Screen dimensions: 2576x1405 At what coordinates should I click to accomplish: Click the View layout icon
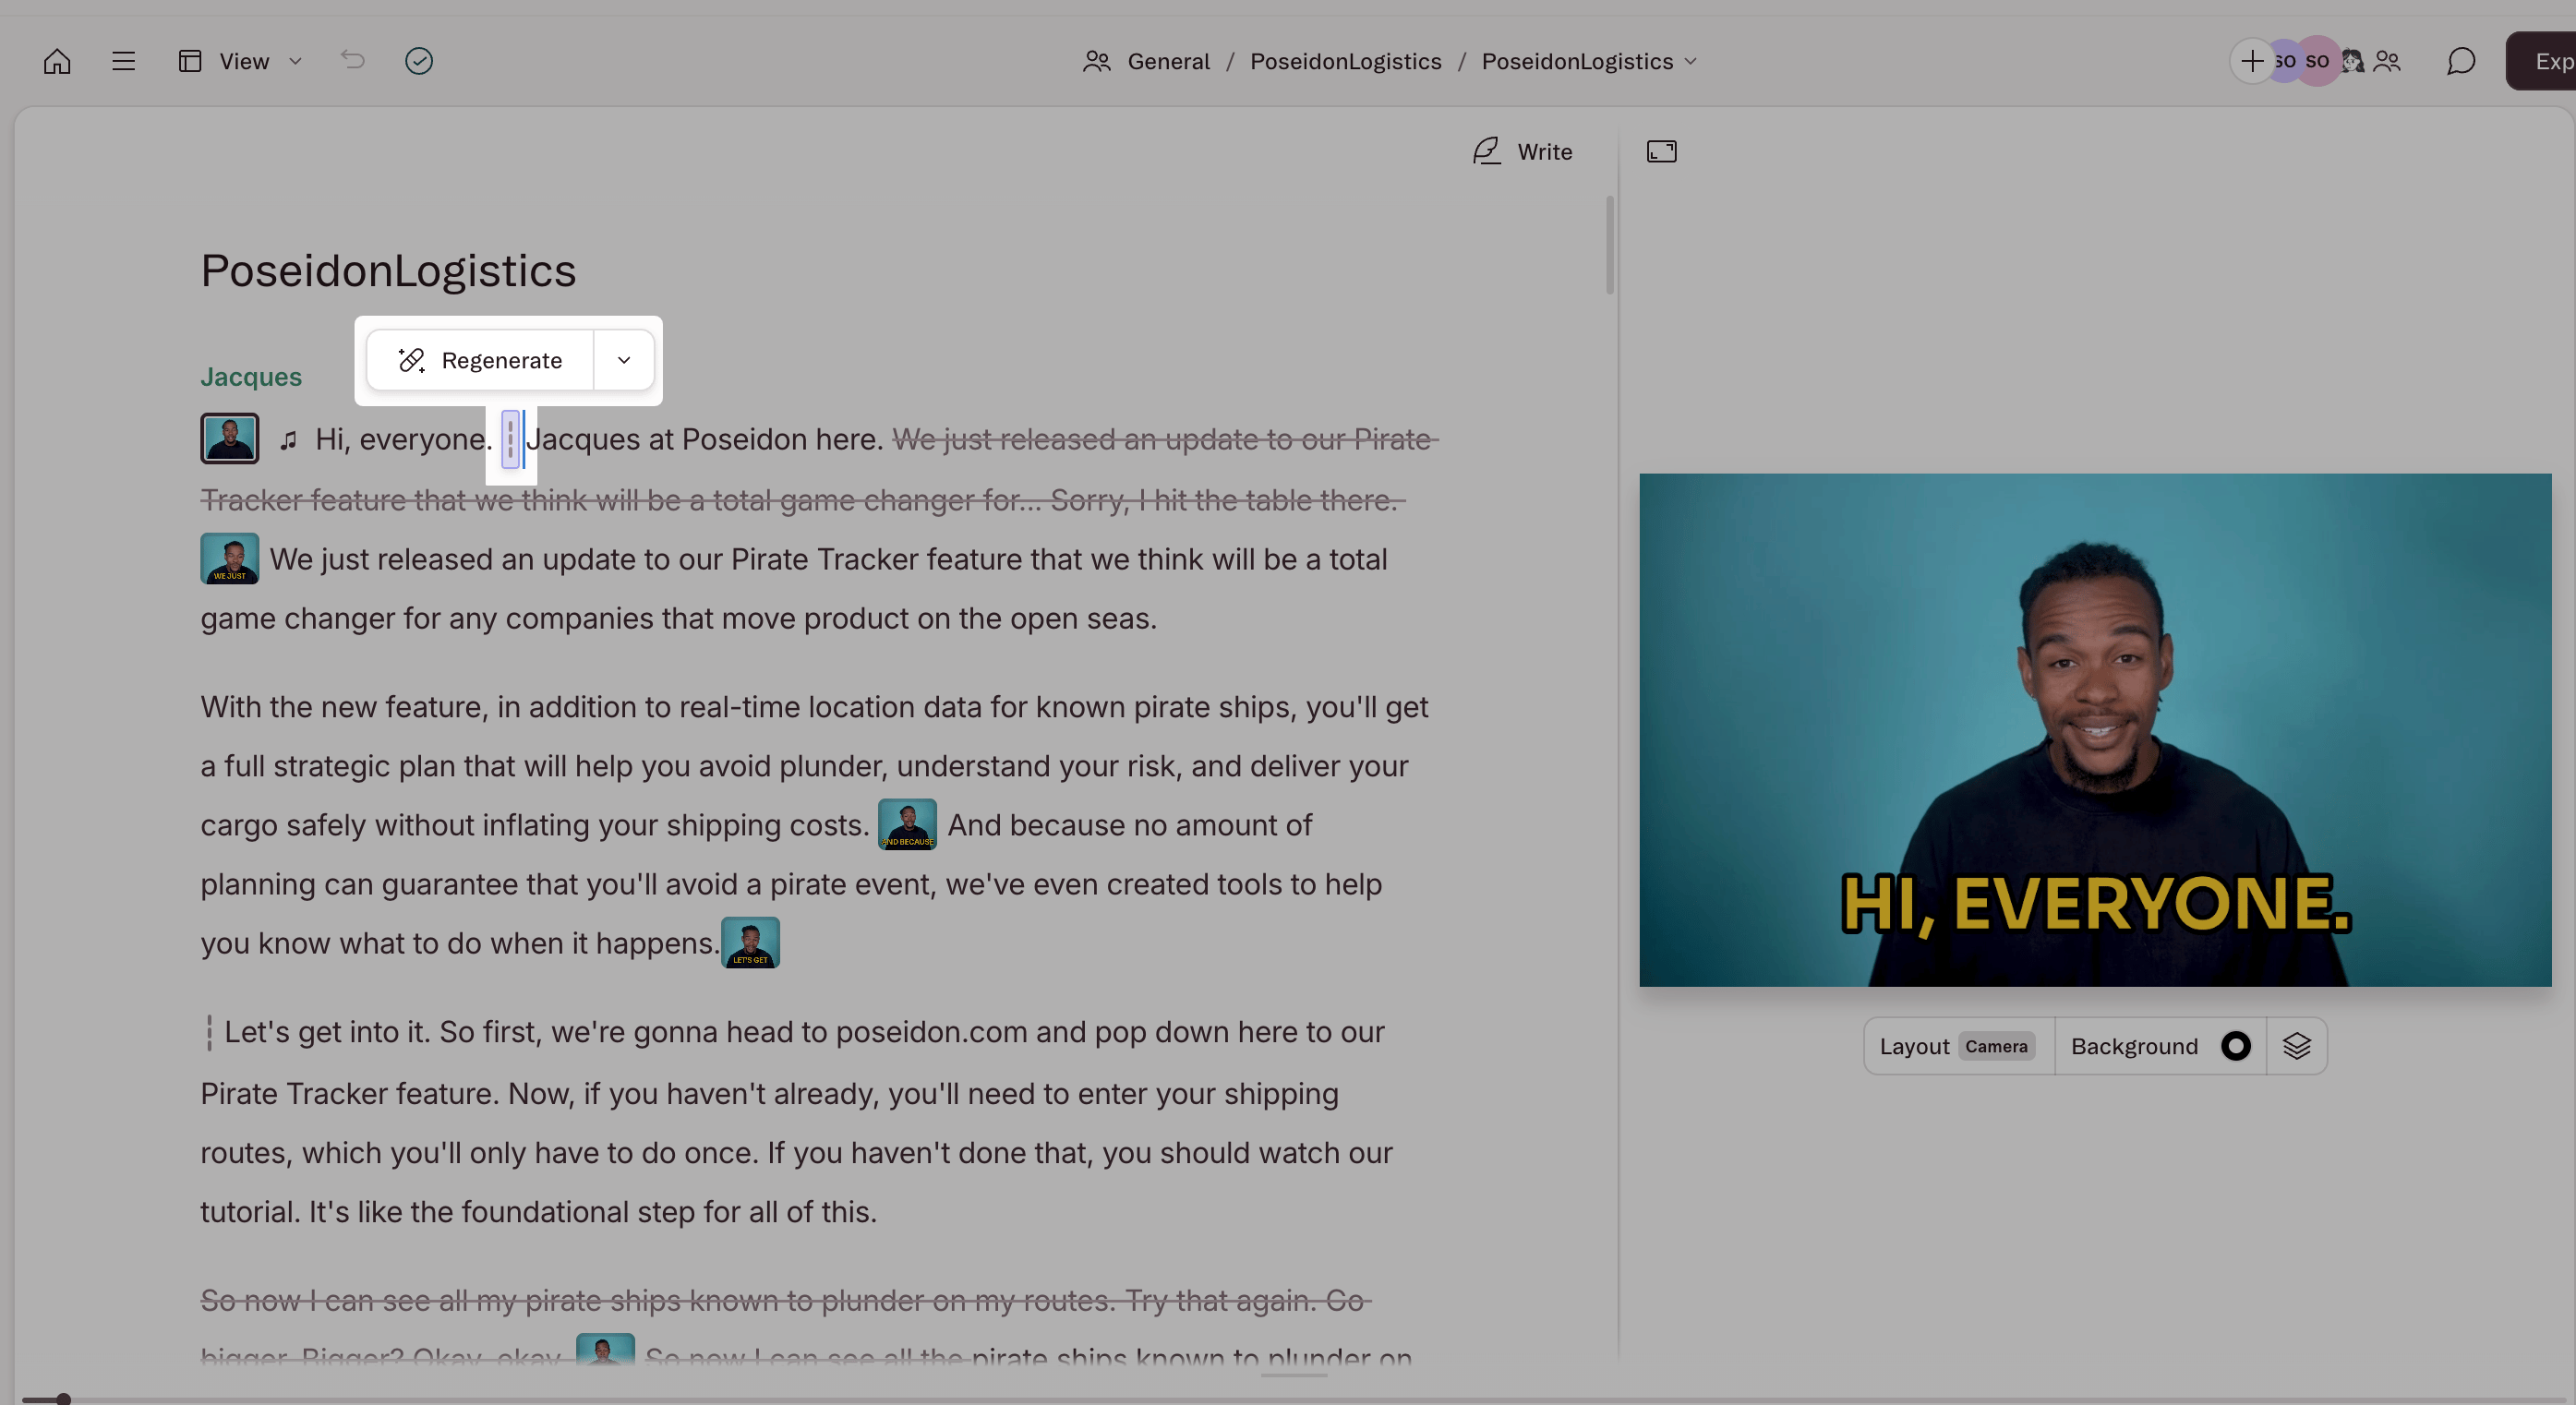pyautogui.click(x=190, y=61)
